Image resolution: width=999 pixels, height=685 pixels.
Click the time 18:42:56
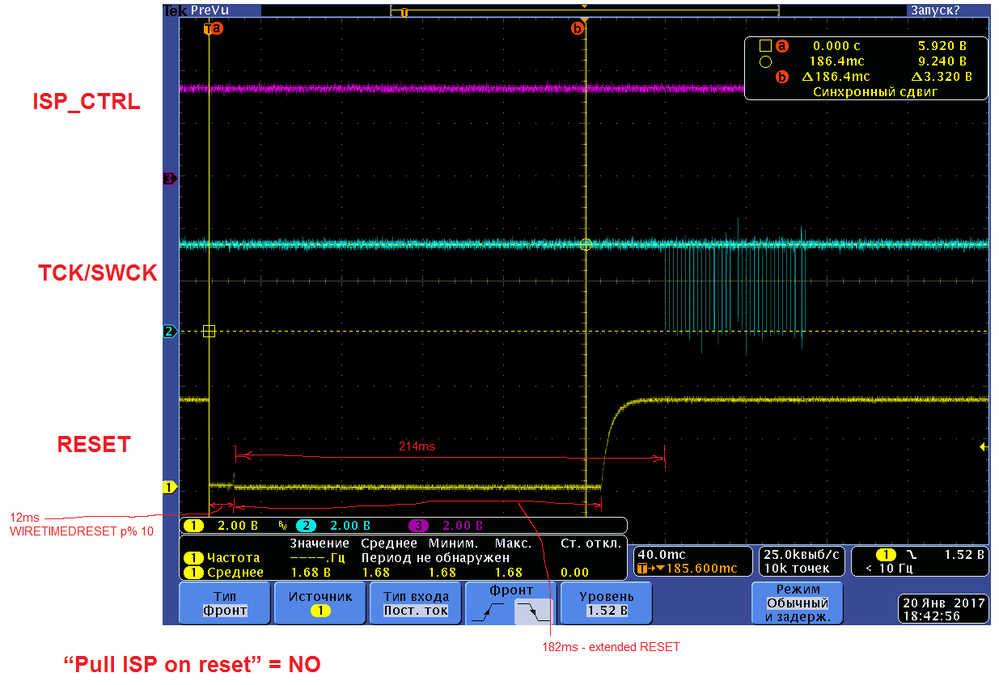tap(931, 616)
